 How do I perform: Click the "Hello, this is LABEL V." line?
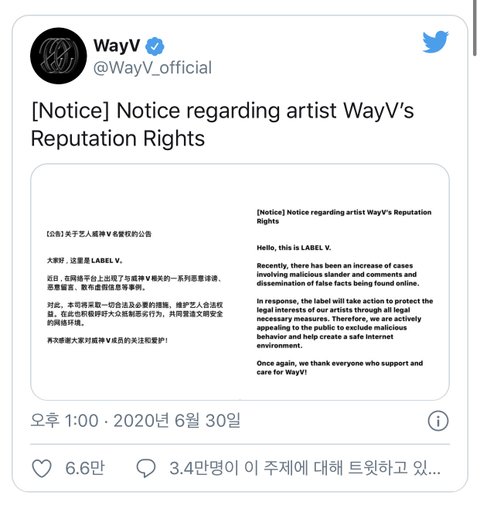point(294,248)
